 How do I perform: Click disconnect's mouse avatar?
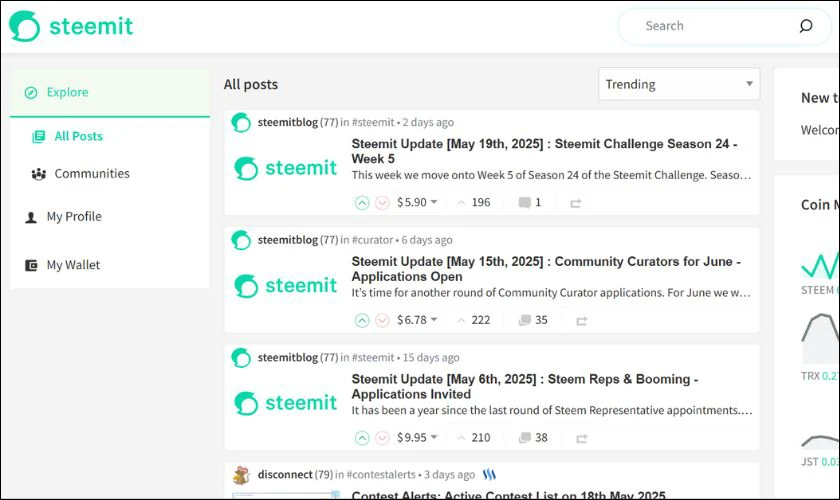tap(242, 475)
